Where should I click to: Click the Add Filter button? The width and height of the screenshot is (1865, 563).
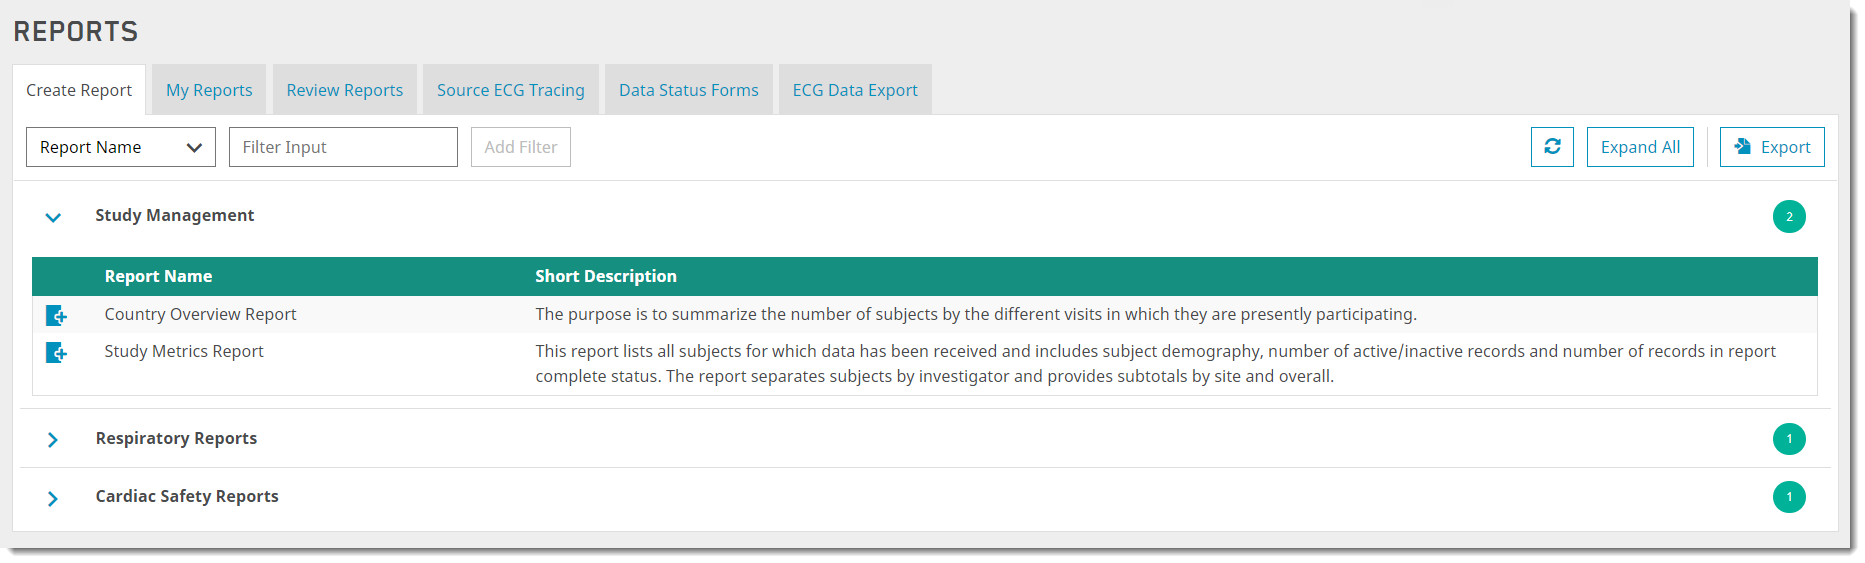pyautogui.click(x=521, y=147)
